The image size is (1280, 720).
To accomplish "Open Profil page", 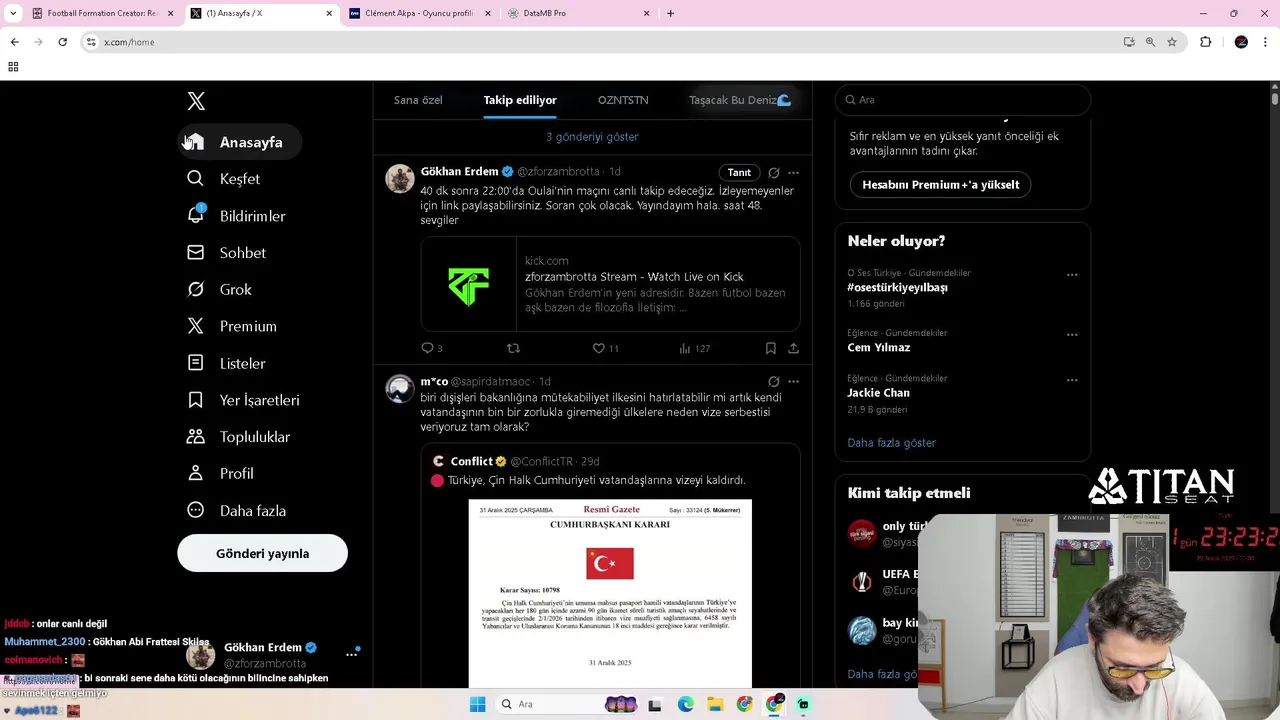I will pos(221,474).
